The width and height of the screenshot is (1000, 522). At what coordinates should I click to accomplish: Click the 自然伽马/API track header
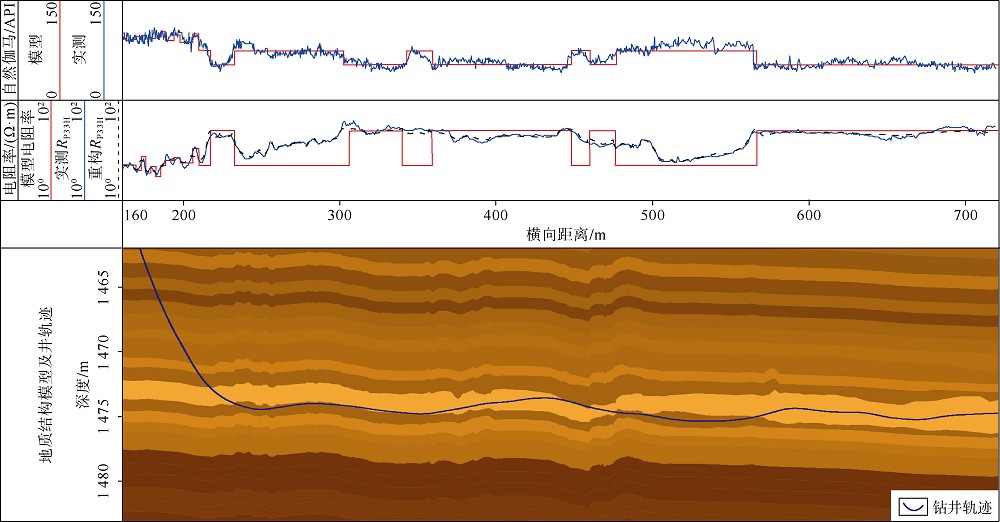[x=13, y=50]
